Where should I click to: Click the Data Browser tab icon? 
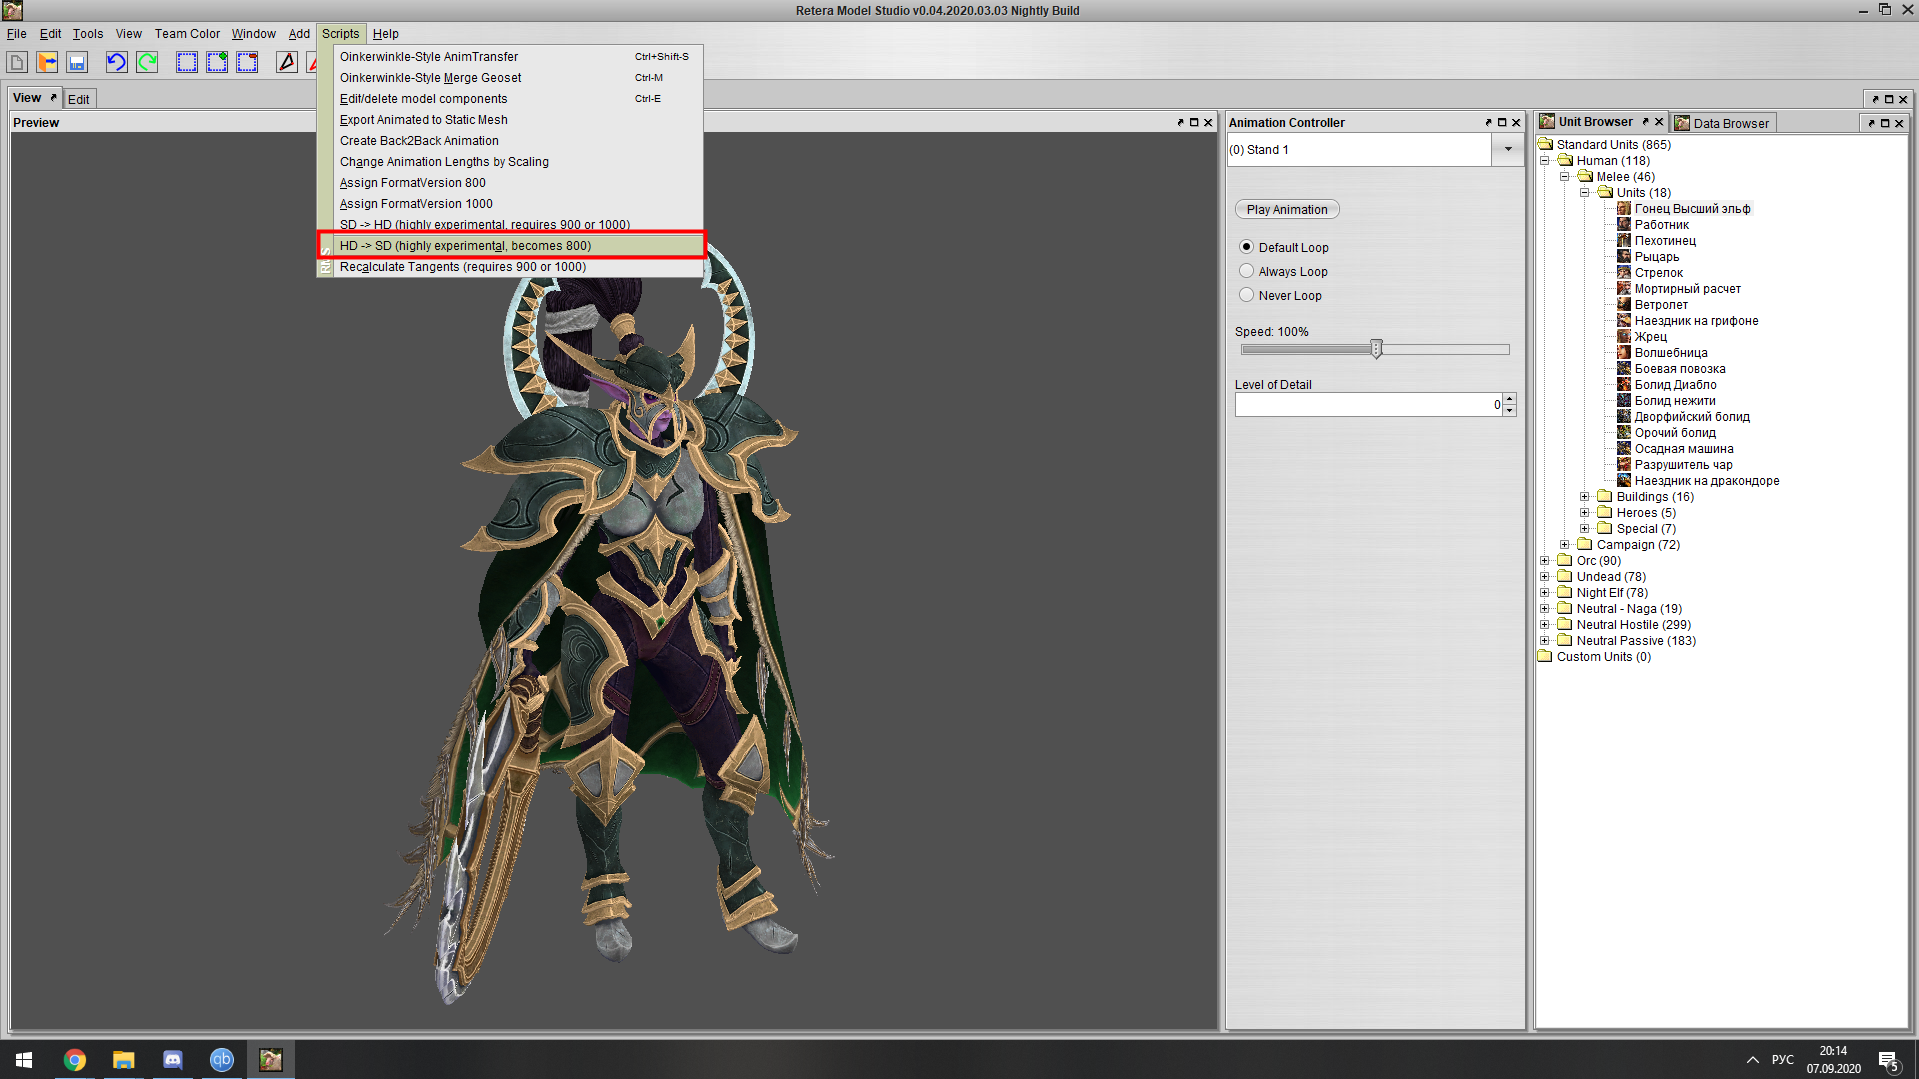point(1682,123)
